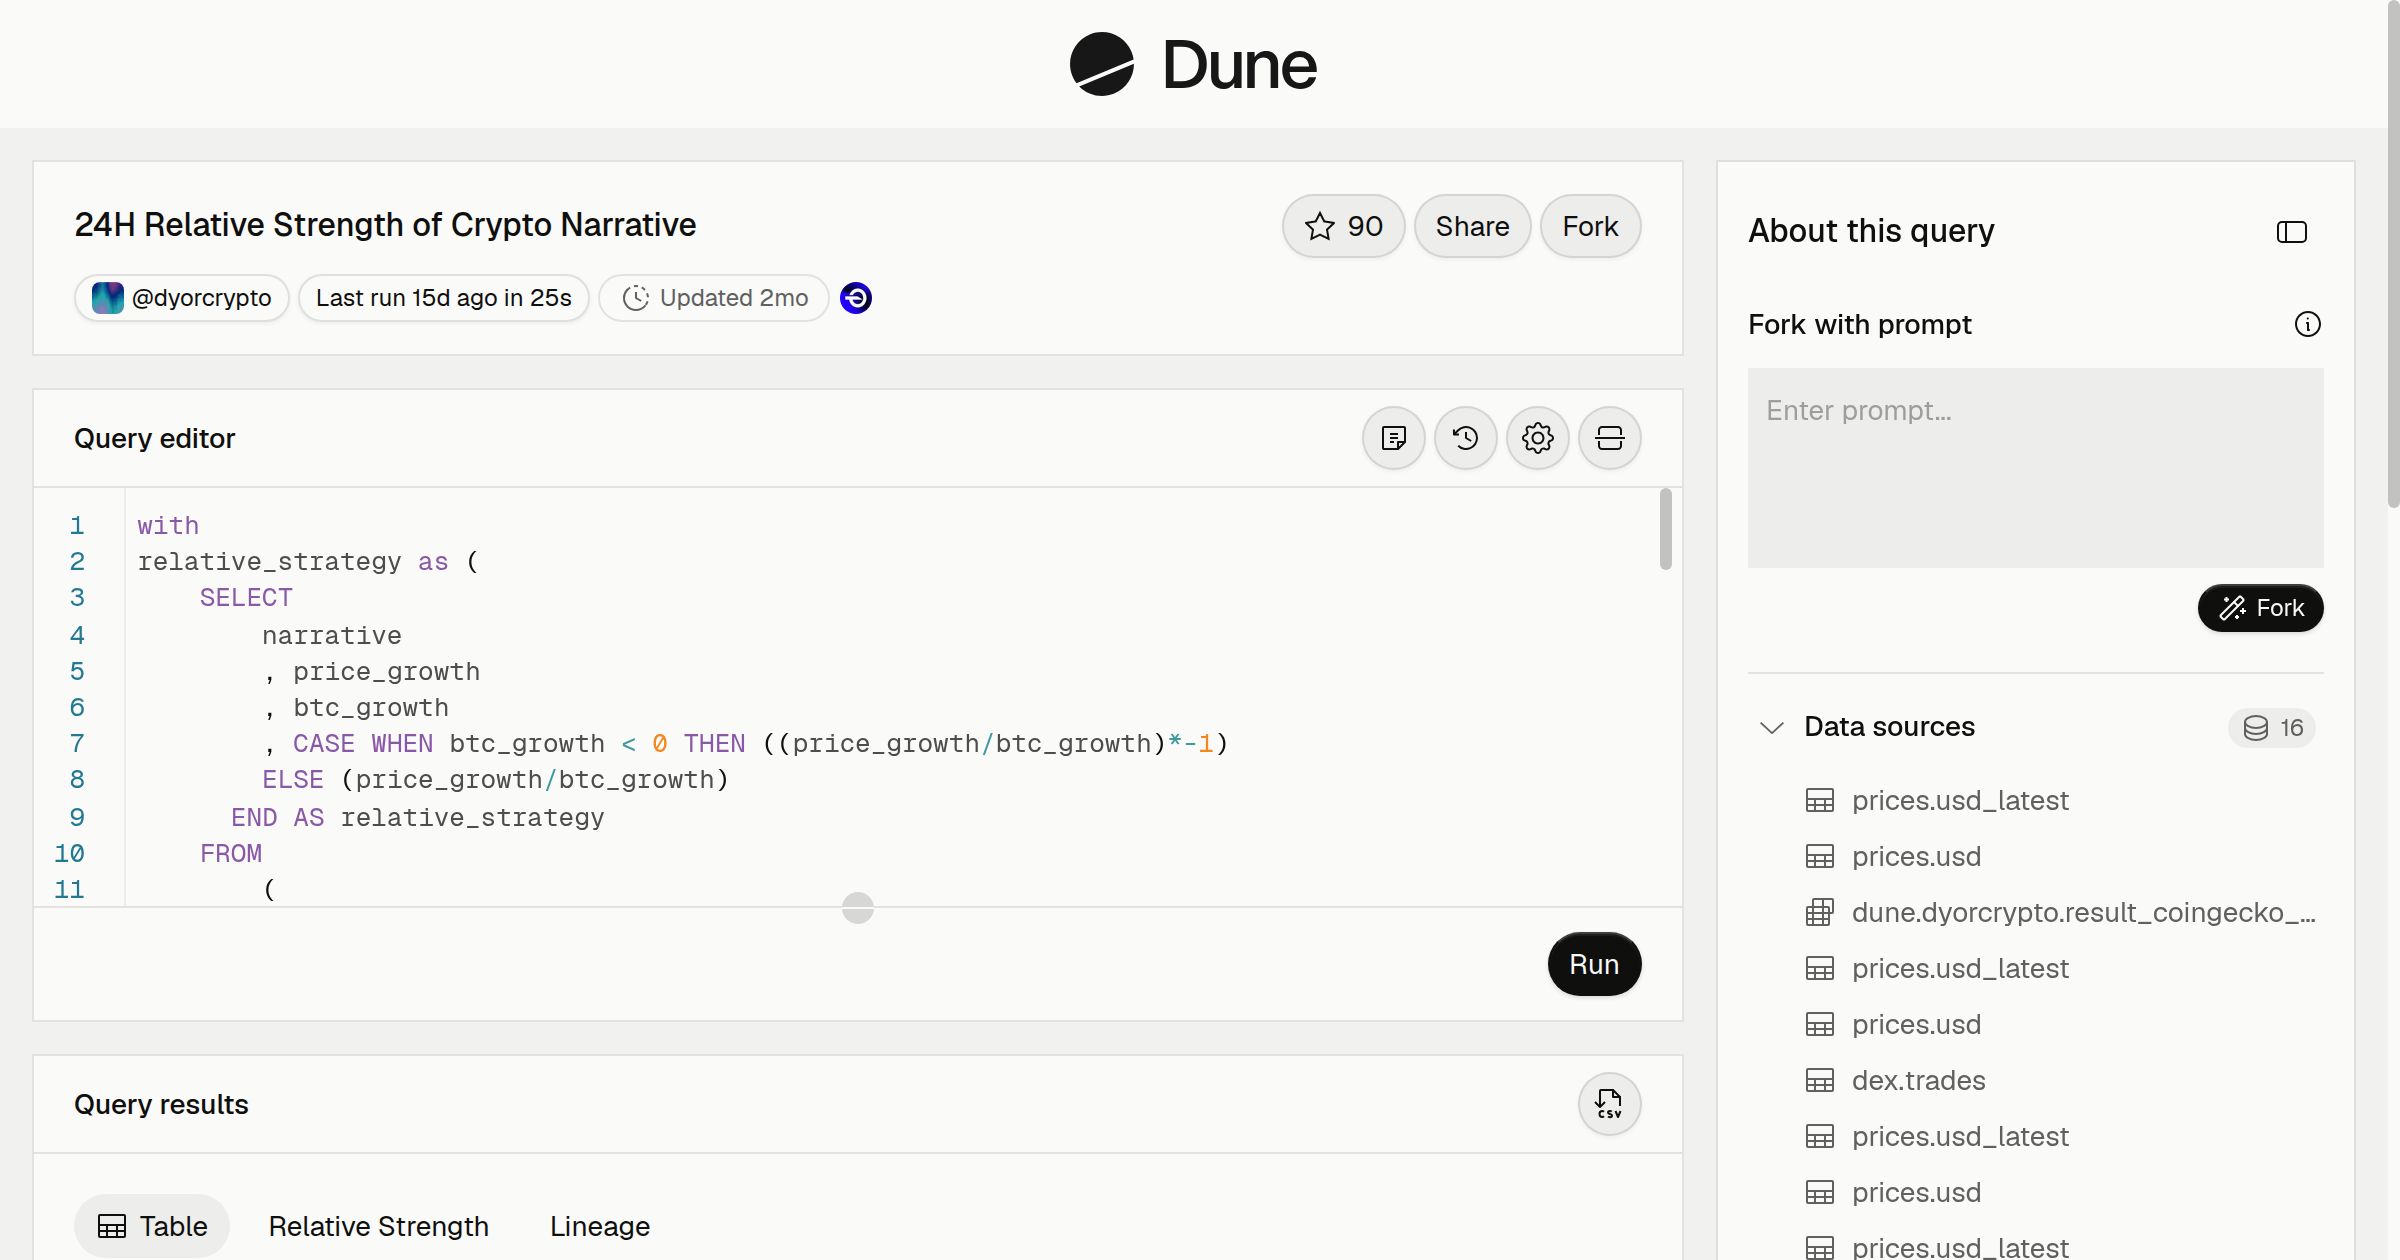
Task: Open query editor settings gear
Action: 1538,438
